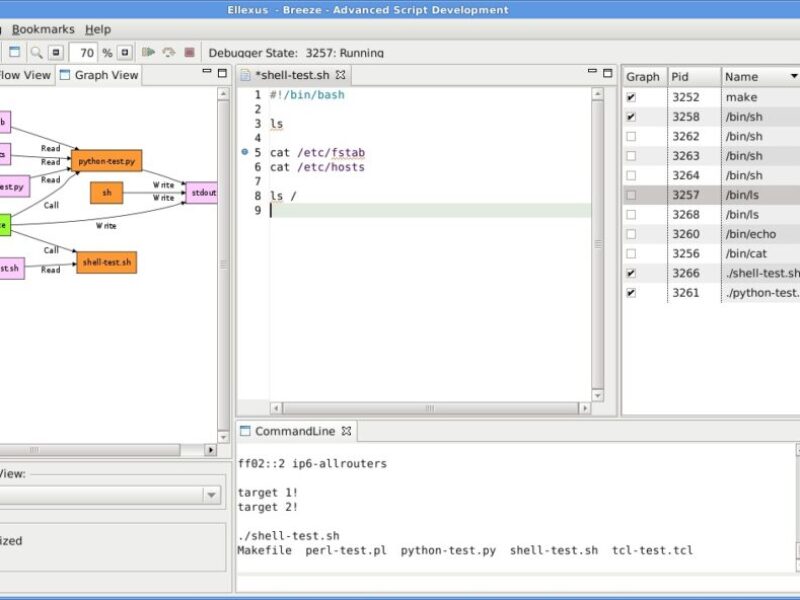The width and height of the screenshot is (800, 600).
Task: Open the View selector dropdown
Action: (210, 494)
